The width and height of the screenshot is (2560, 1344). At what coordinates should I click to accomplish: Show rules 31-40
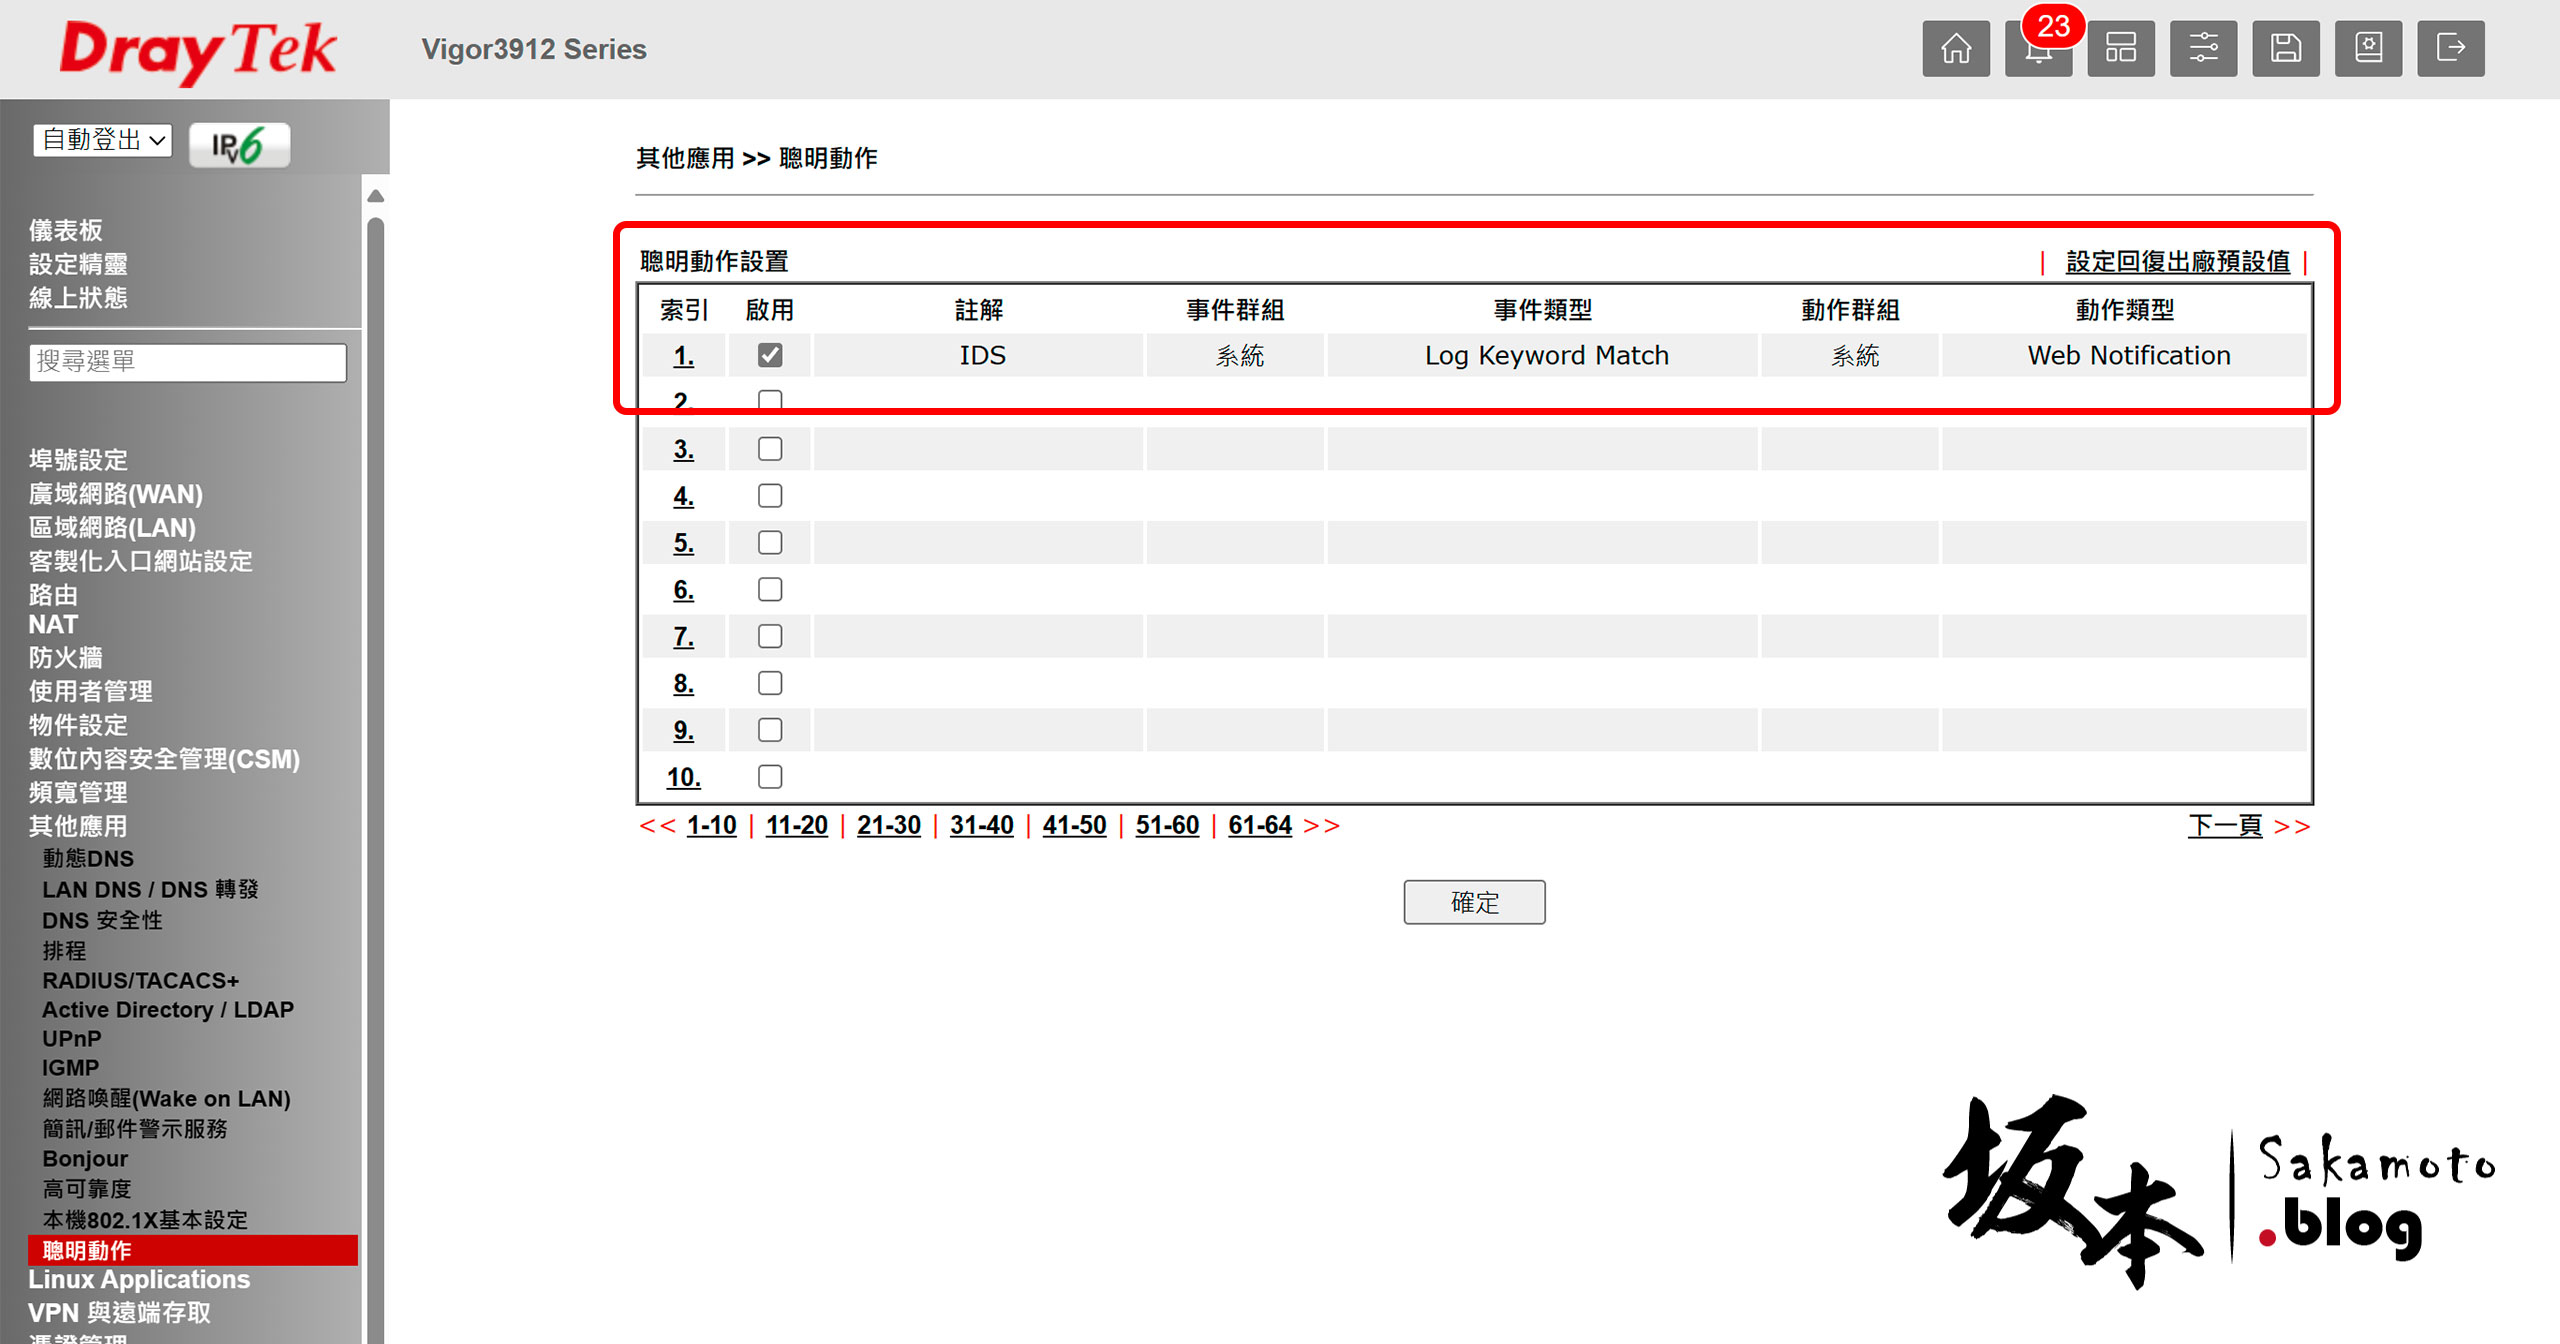981,825
